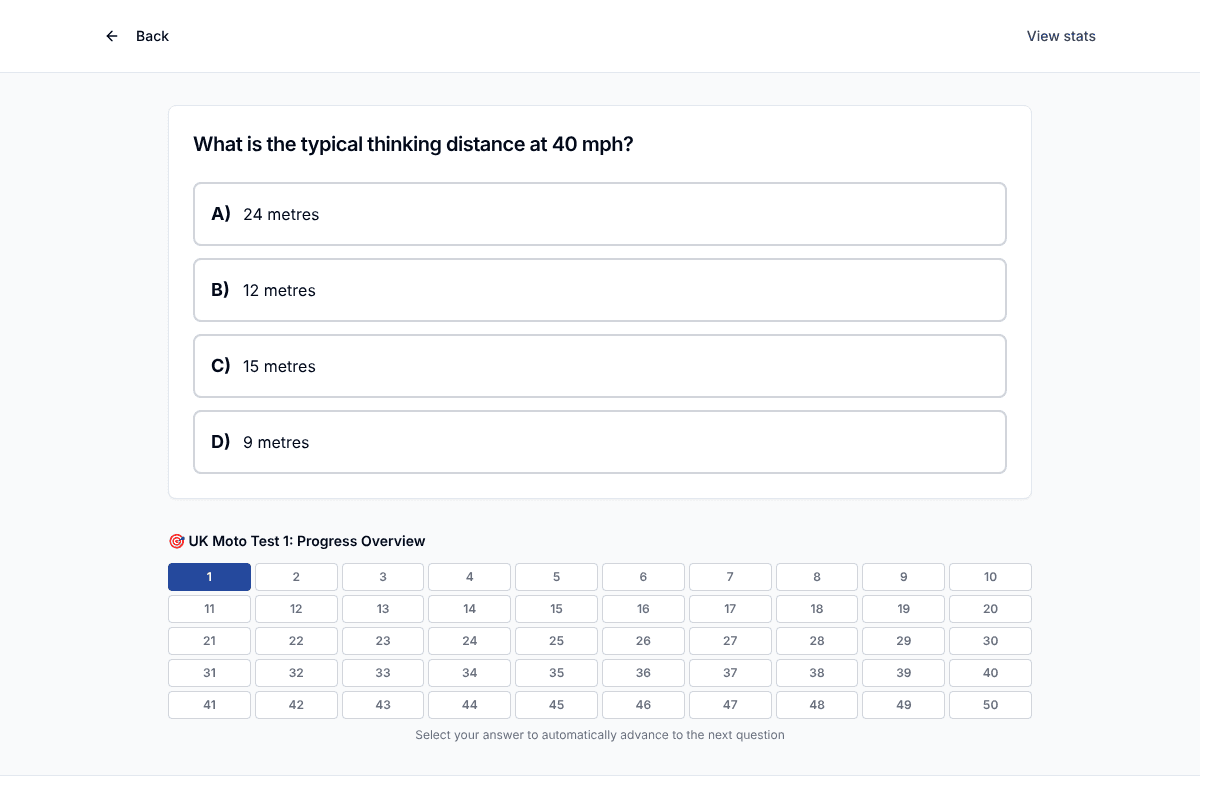1215x790 pixels.
Task: Open question 29 in progress grid
Action: (904, 641)
